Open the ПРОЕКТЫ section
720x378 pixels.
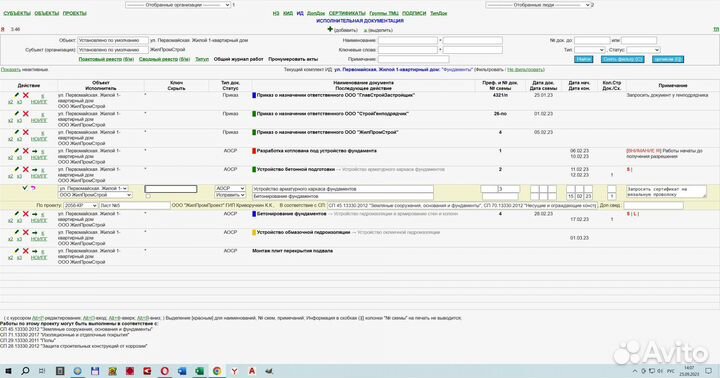click(74, 13)
